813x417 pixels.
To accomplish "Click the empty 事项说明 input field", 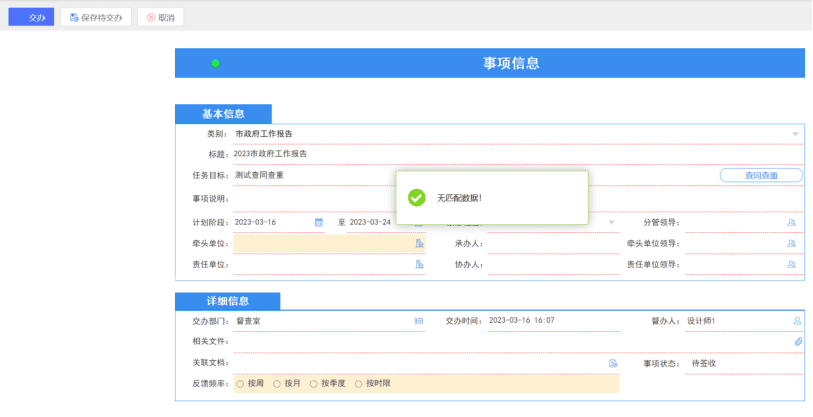I will coord(518,199).
